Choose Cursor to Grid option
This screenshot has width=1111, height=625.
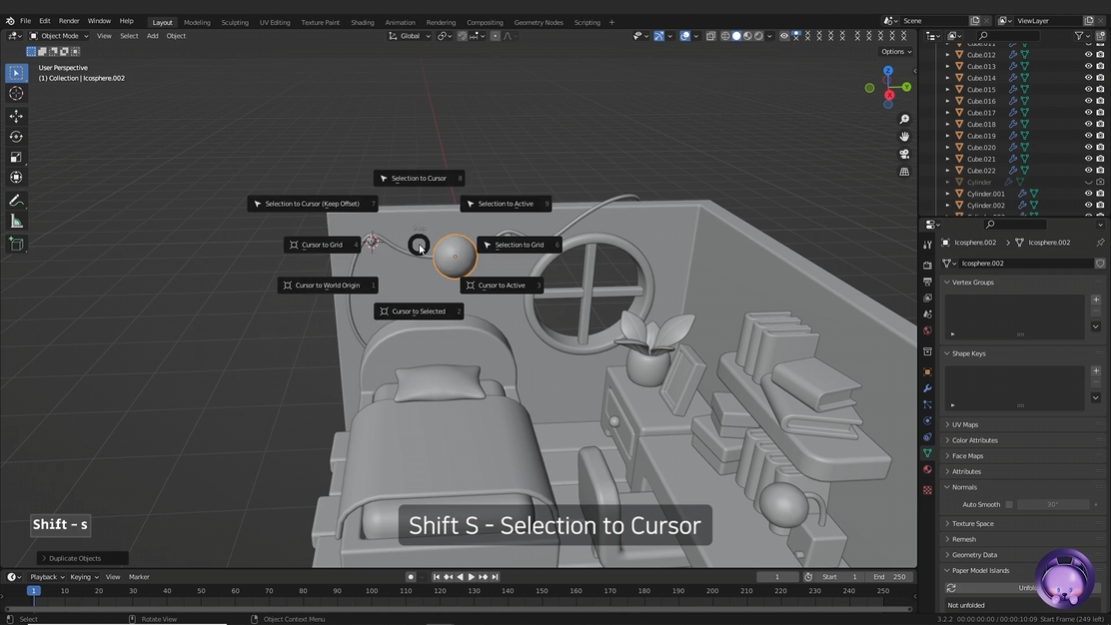(x=322, y=245)
